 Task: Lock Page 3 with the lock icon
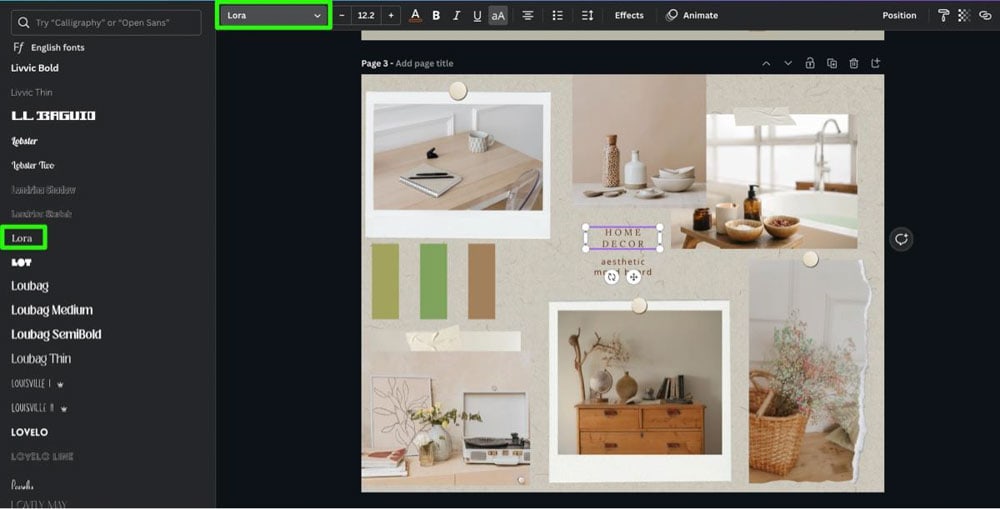[810, 63]
